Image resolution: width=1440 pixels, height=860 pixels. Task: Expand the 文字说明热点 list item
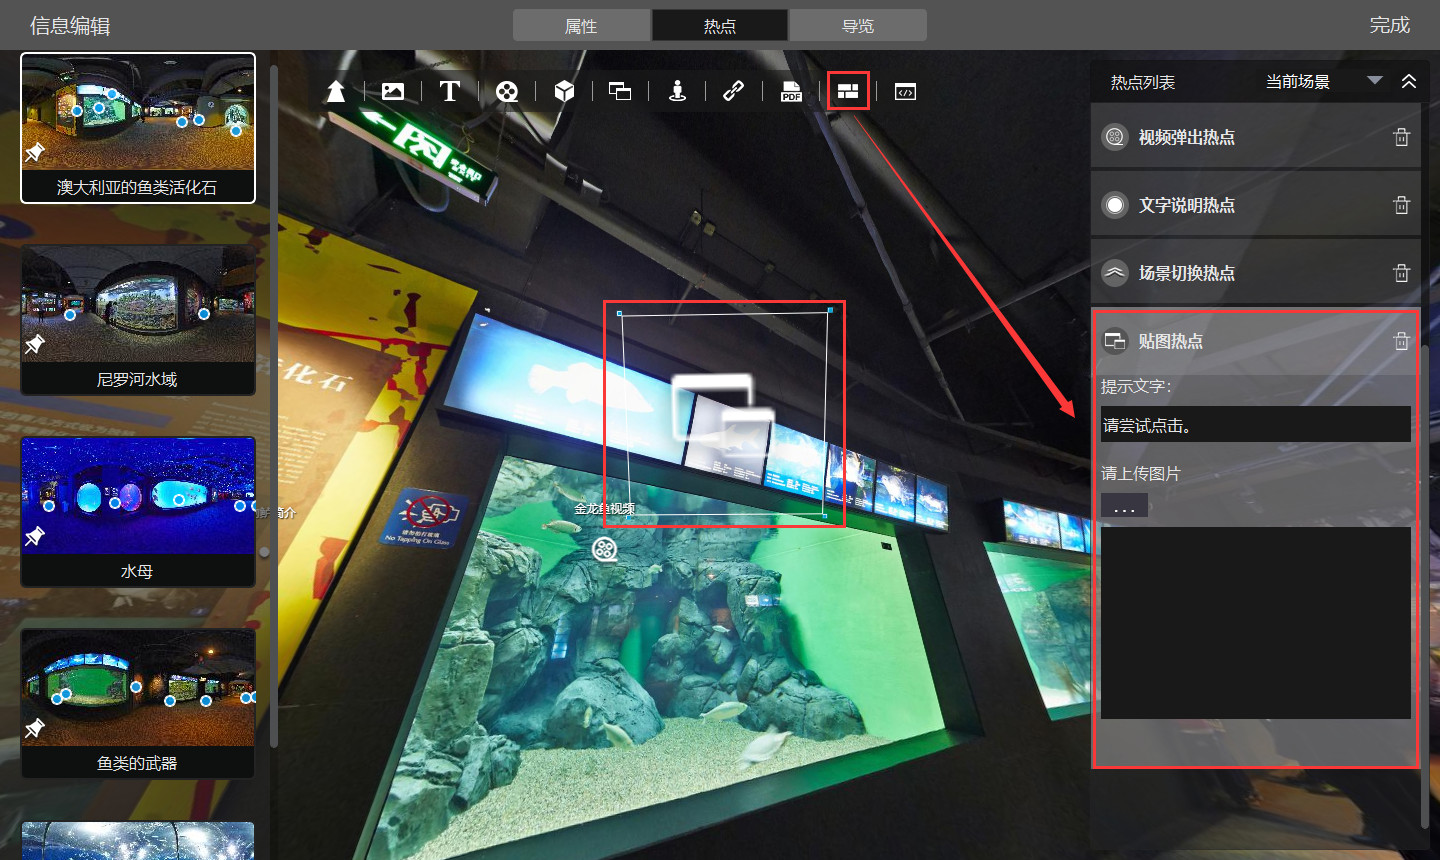coord(1186,205)
